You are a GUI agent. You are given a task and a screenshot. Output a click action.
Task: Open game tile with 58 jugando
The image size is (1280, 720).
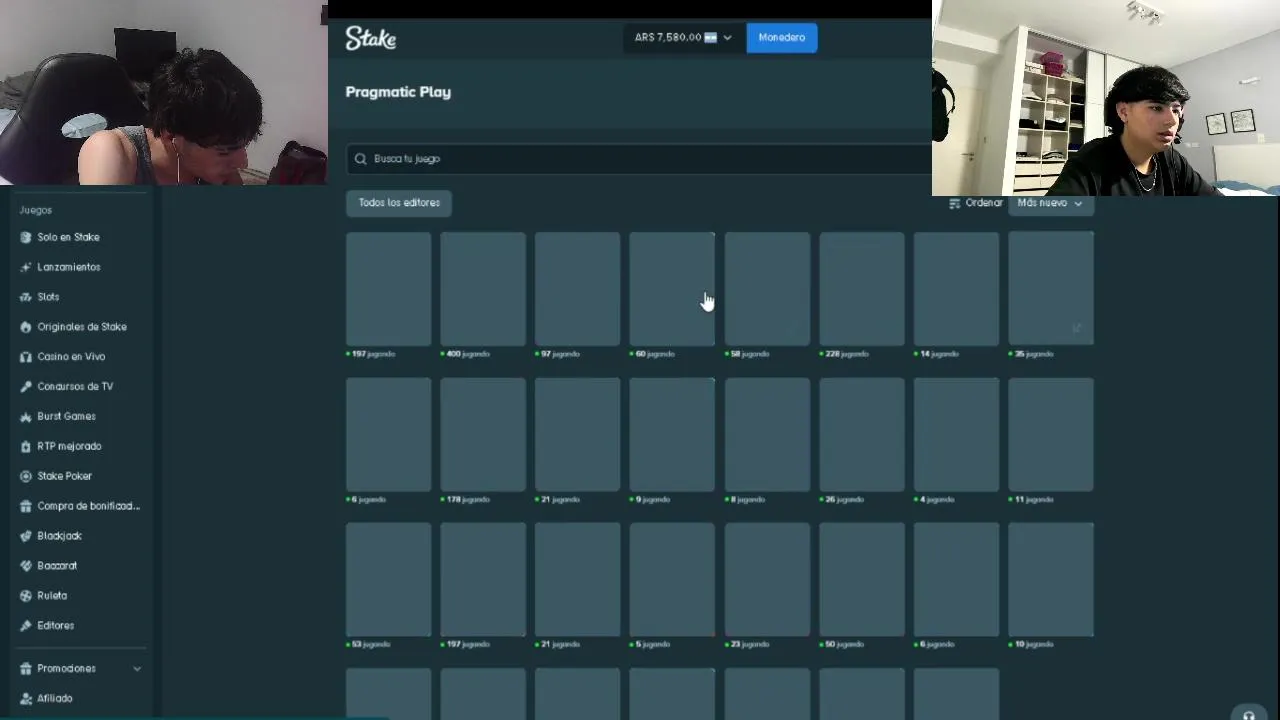tap(767, 289)
